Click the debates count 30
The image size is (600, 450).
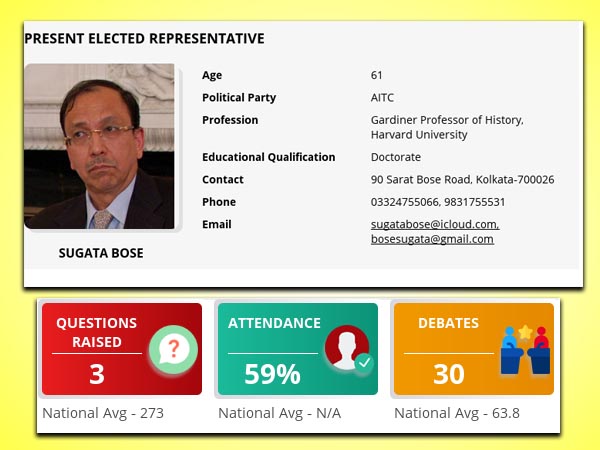pyautogui.click(x=449, y=374)
